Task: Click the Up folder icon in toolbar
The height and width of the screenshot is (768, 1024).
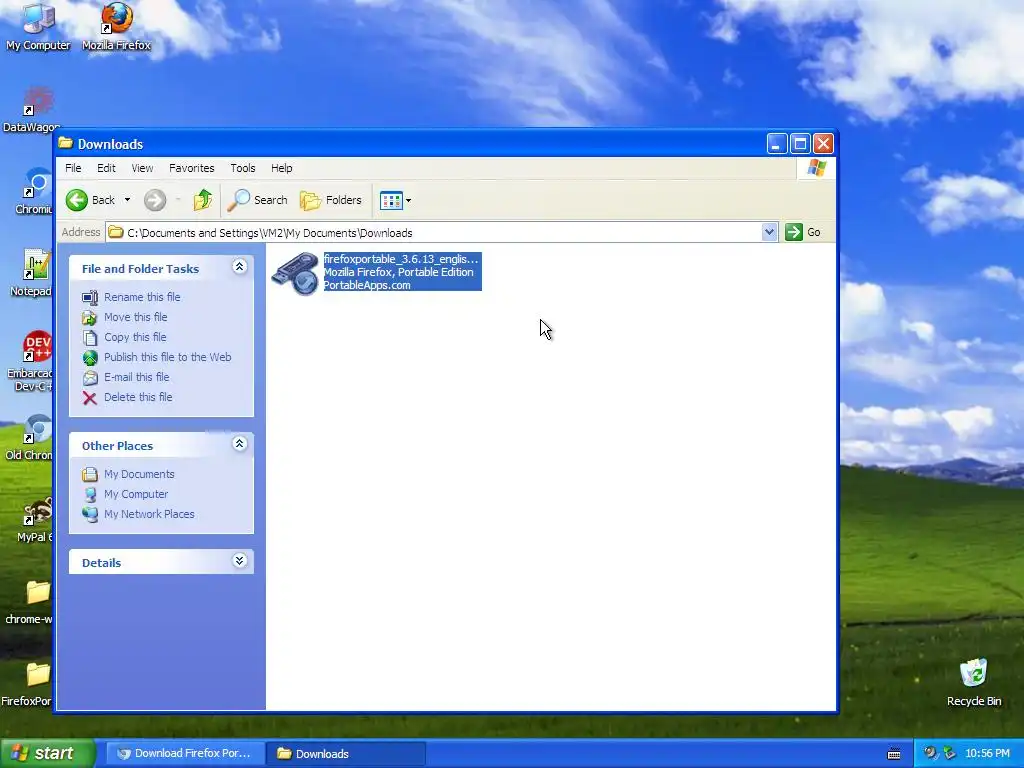Action: [x=202, y=200]
